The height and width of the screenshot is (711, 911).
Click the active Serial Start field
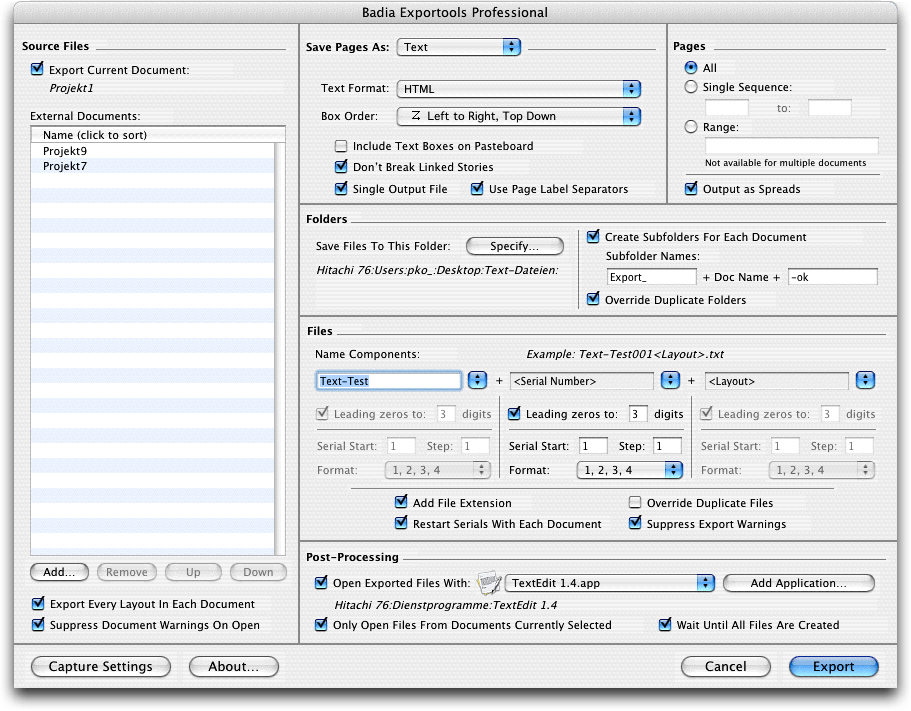point(593,446)
